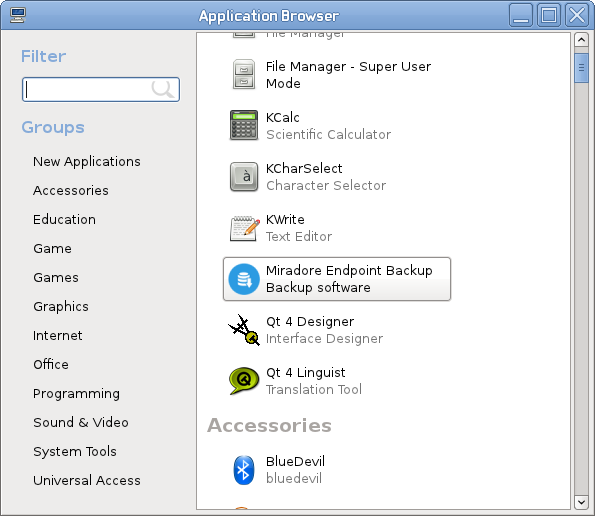Click the "Character Selector" description text
The width and height of the screenshot is (595, 516).
(x=326, y=186)
